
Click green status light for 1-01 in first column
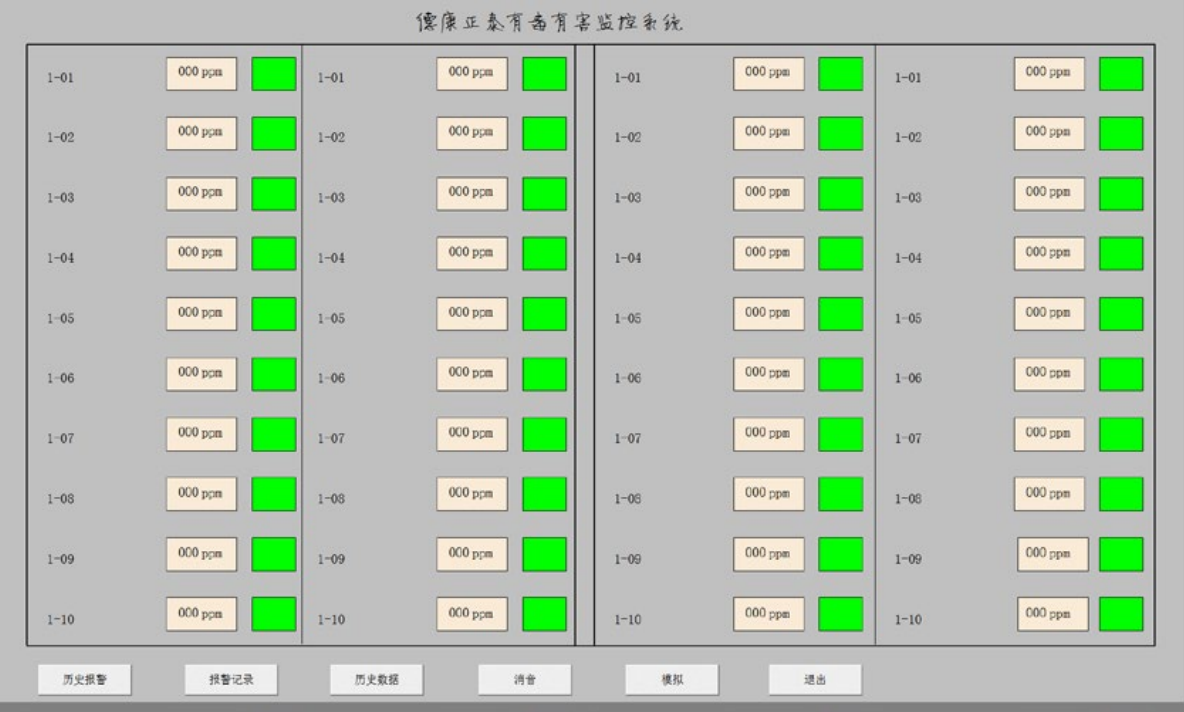[x=273, y=74]
